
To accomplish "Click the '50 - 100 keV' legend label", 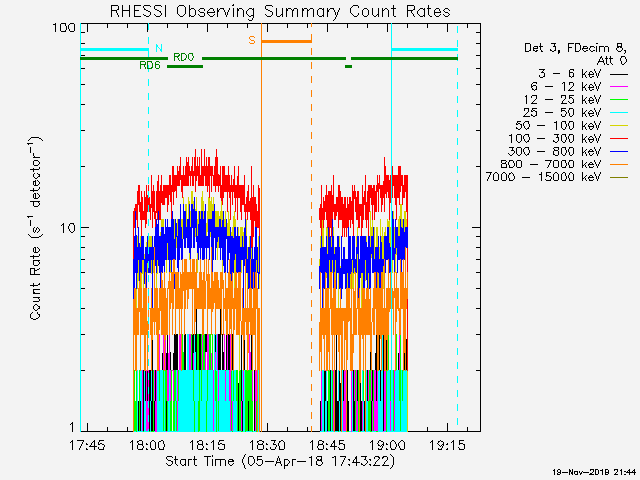I will point(558,125).
